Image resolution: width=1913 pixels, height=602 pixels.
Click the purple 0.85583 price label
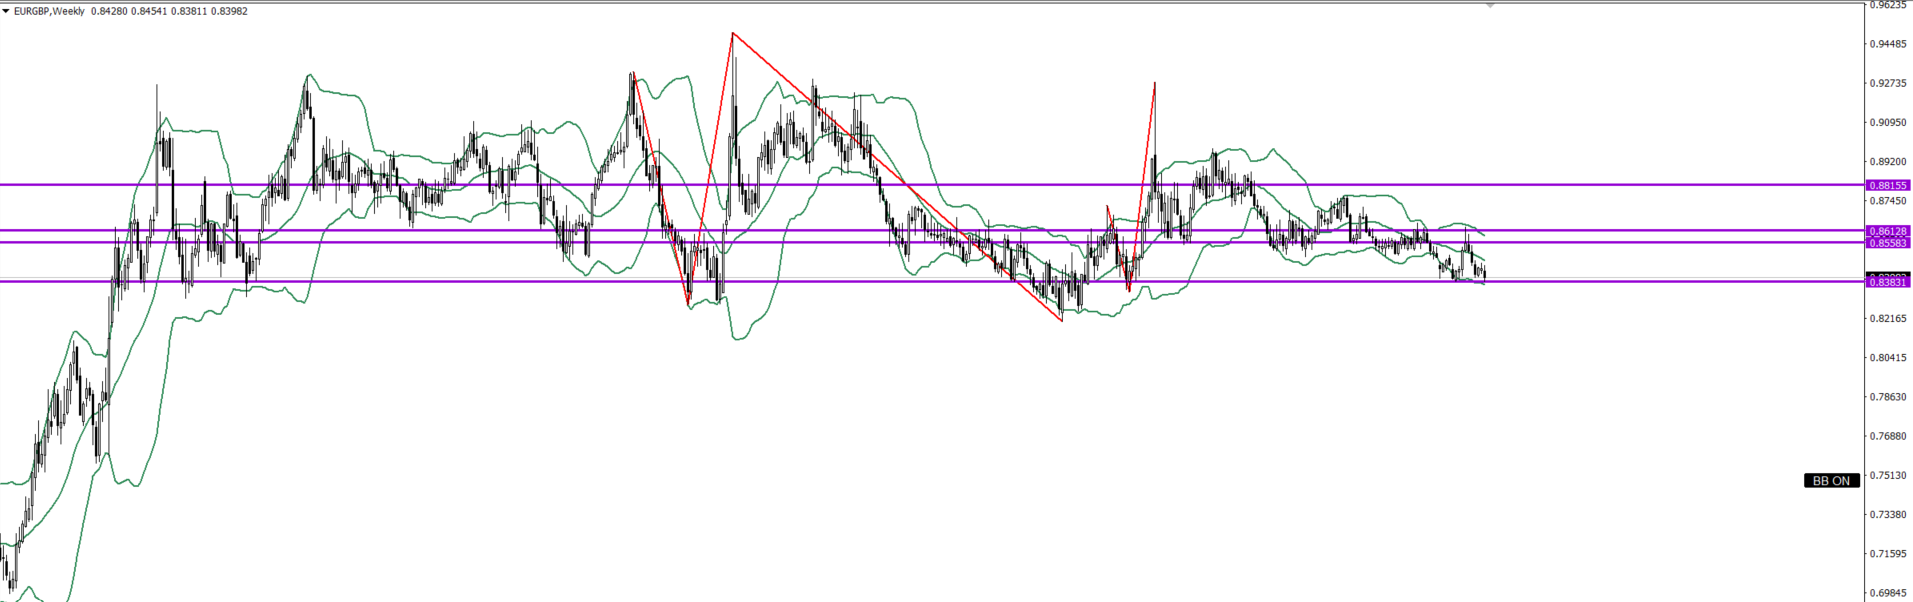[x=1888, y=243]
